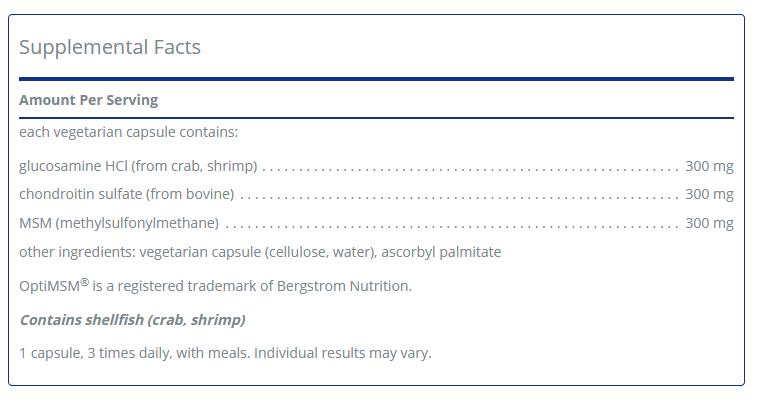
Task: Click the 300 mg value for MSM
Action: click(709, 223)
